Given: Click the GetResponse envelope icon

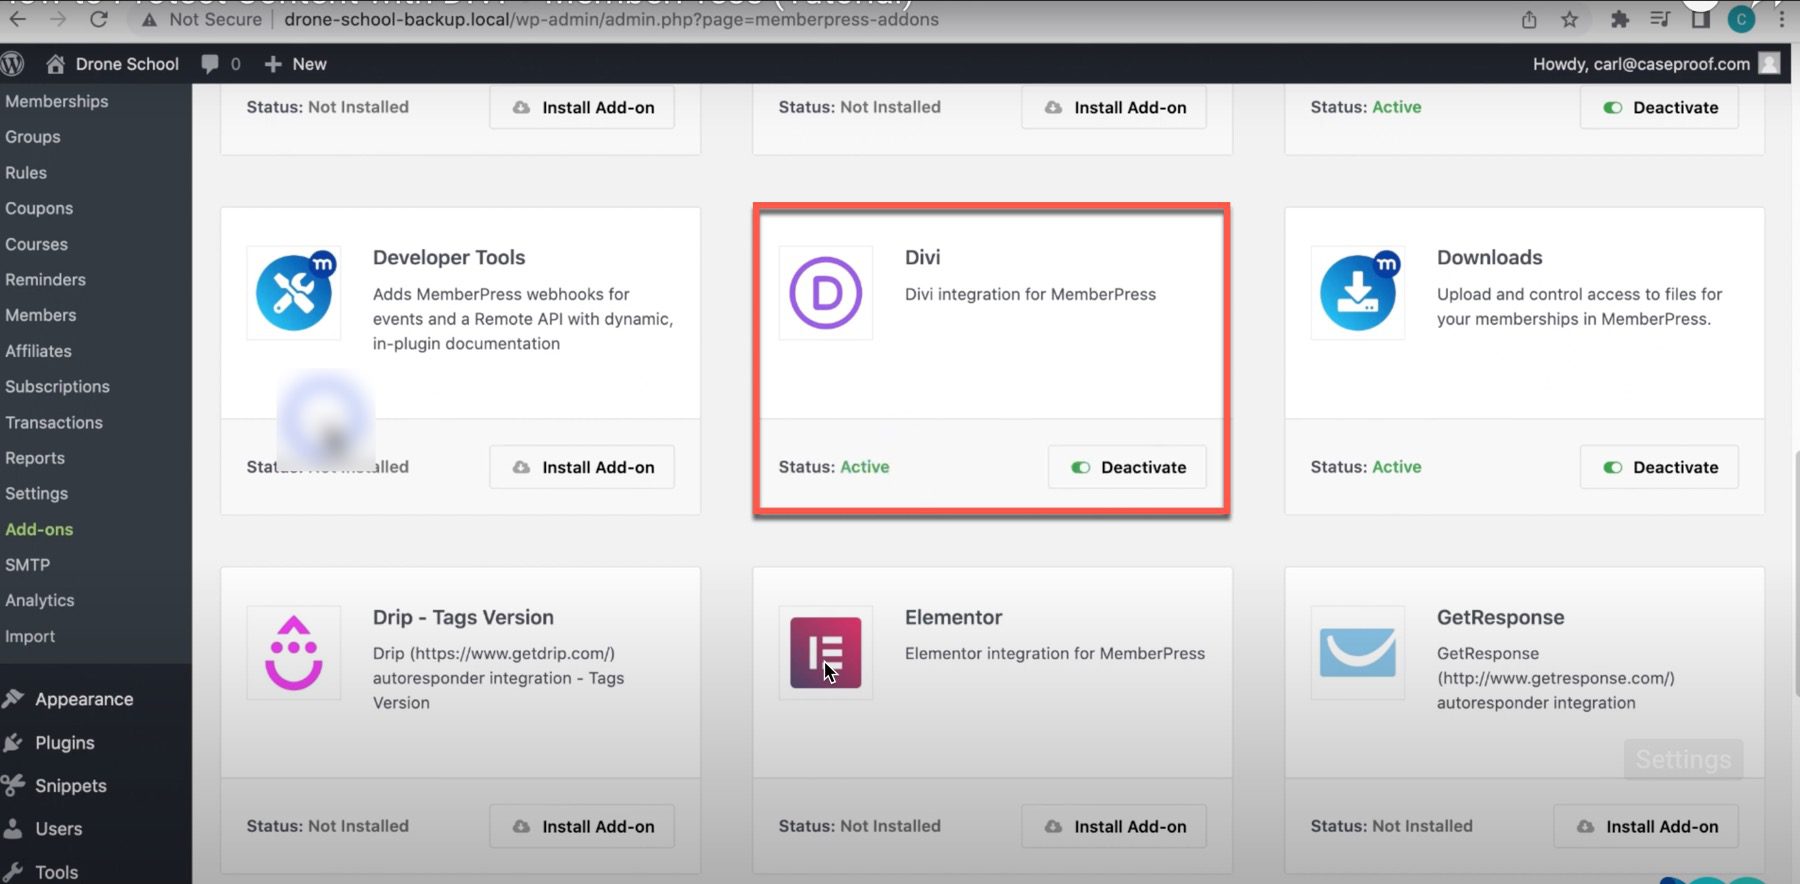Looking at the screenshot, I should (x=1357, y=653).
